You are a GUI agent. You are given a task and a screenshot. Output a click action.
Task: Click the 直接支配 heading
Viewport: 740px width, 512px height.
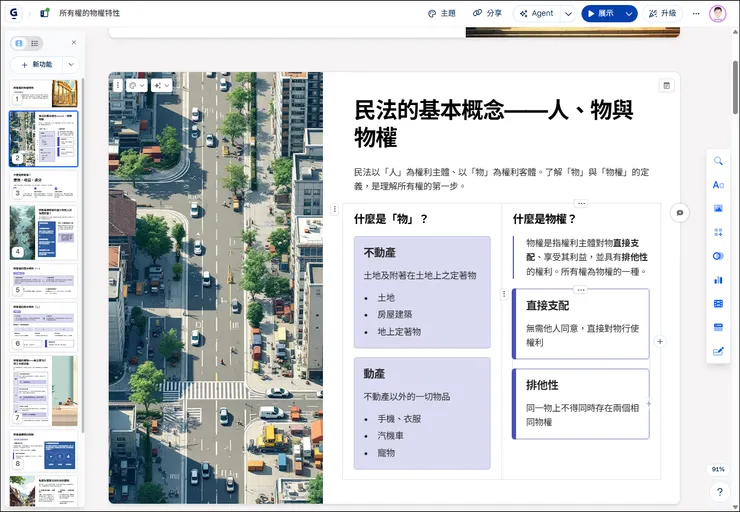coord(547,306)
